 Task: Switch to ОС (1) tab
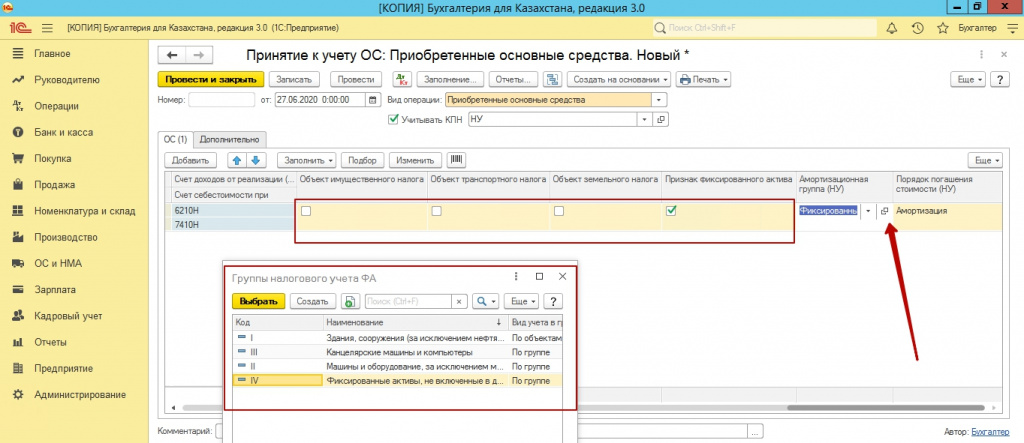(x=175, y=139)
